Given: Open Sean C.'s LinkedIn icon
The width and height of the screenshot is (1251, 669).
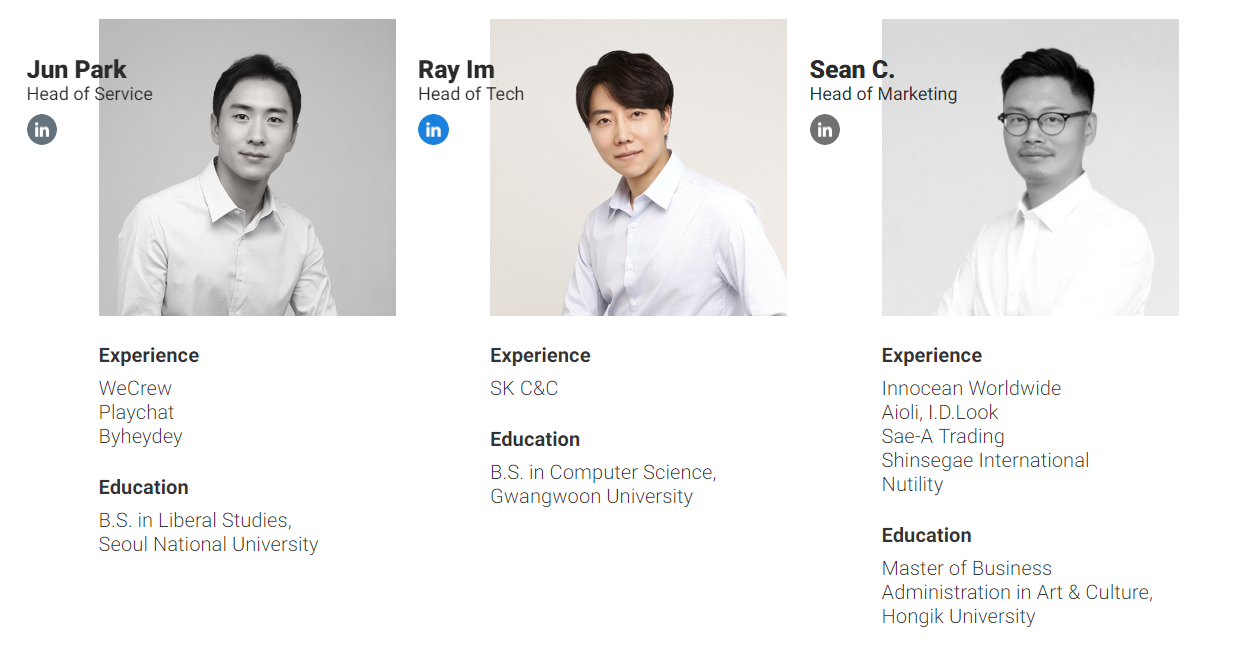Looking at the screenshot, I should pyautogui.click(x=825, y=129).
